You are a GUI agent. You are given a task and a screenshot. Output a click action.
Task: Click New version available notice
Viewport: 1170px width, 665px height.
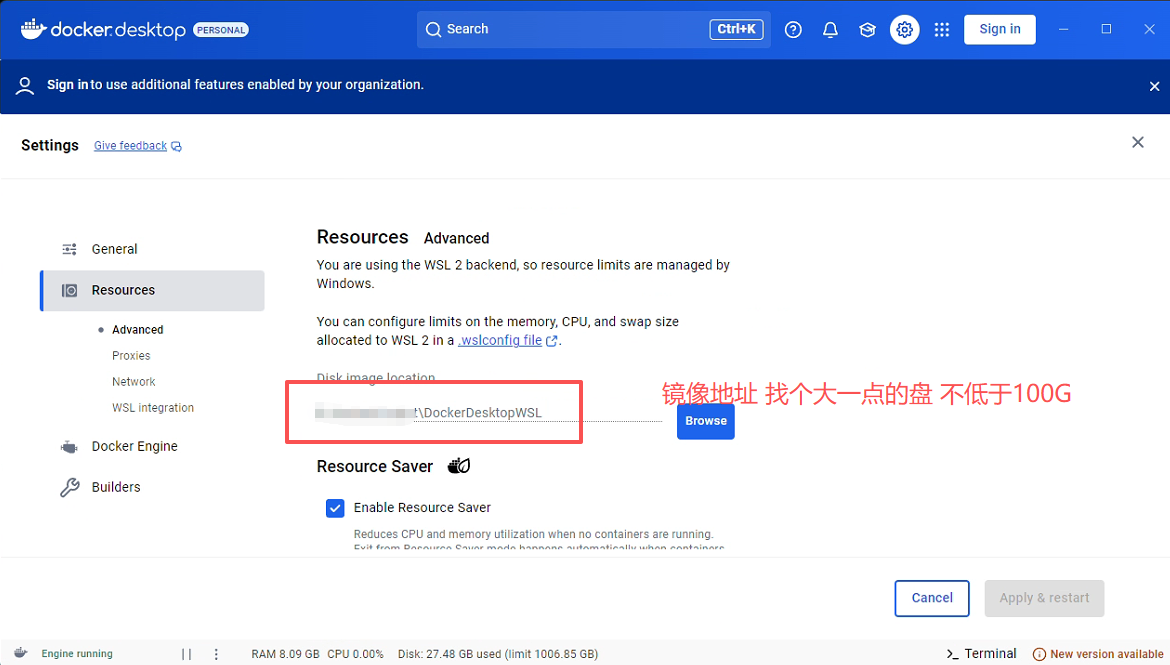(1098, 655)
